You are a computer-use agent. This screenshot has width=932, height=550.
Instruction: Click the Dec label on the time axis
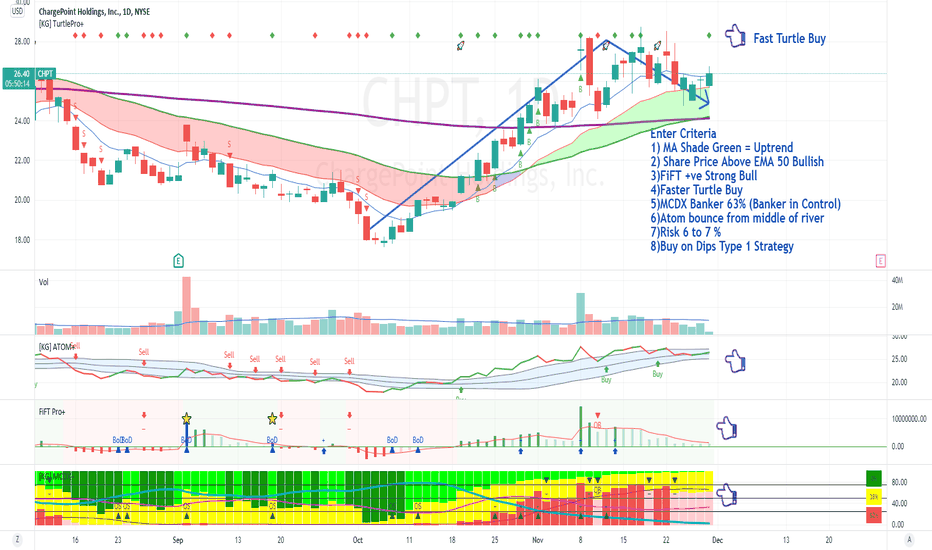(x=717, y=540)
